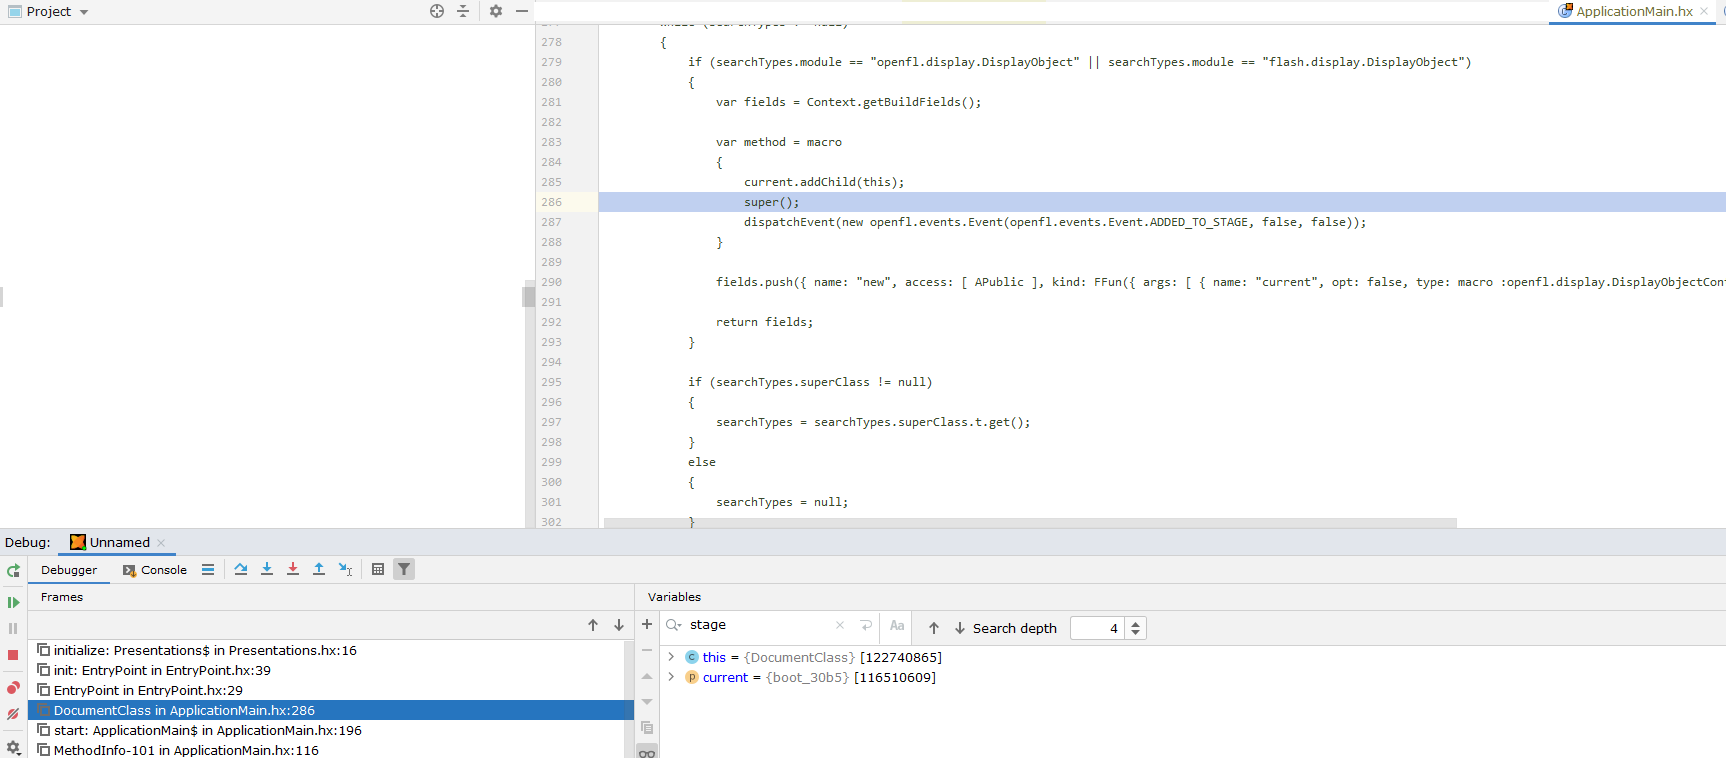
Task: Click the Step Over icon
Action: pos(241,569)
